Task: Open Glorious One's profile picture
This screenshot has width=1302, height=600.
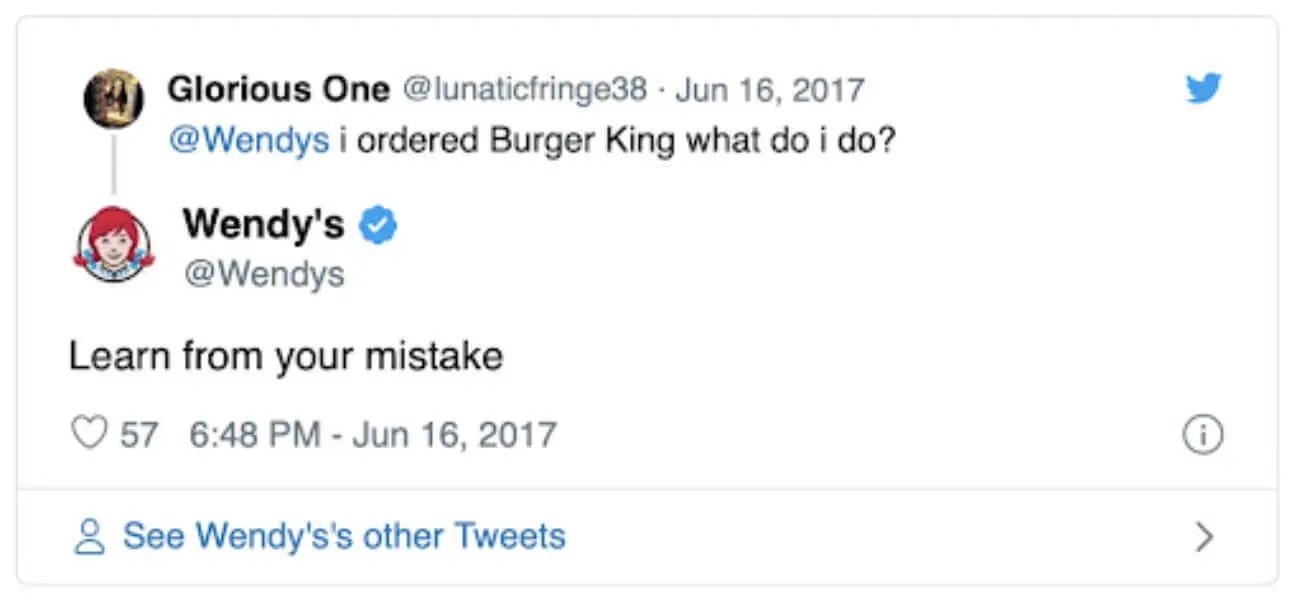Action: [116, 97]
